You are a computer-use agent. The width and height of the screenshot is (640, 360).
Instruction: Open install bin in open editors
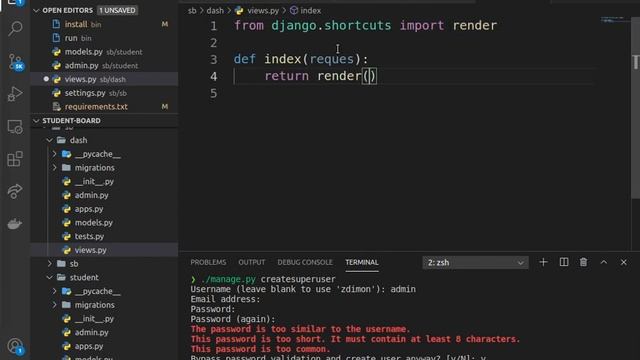pyautogui.click(x=104, y=24)
